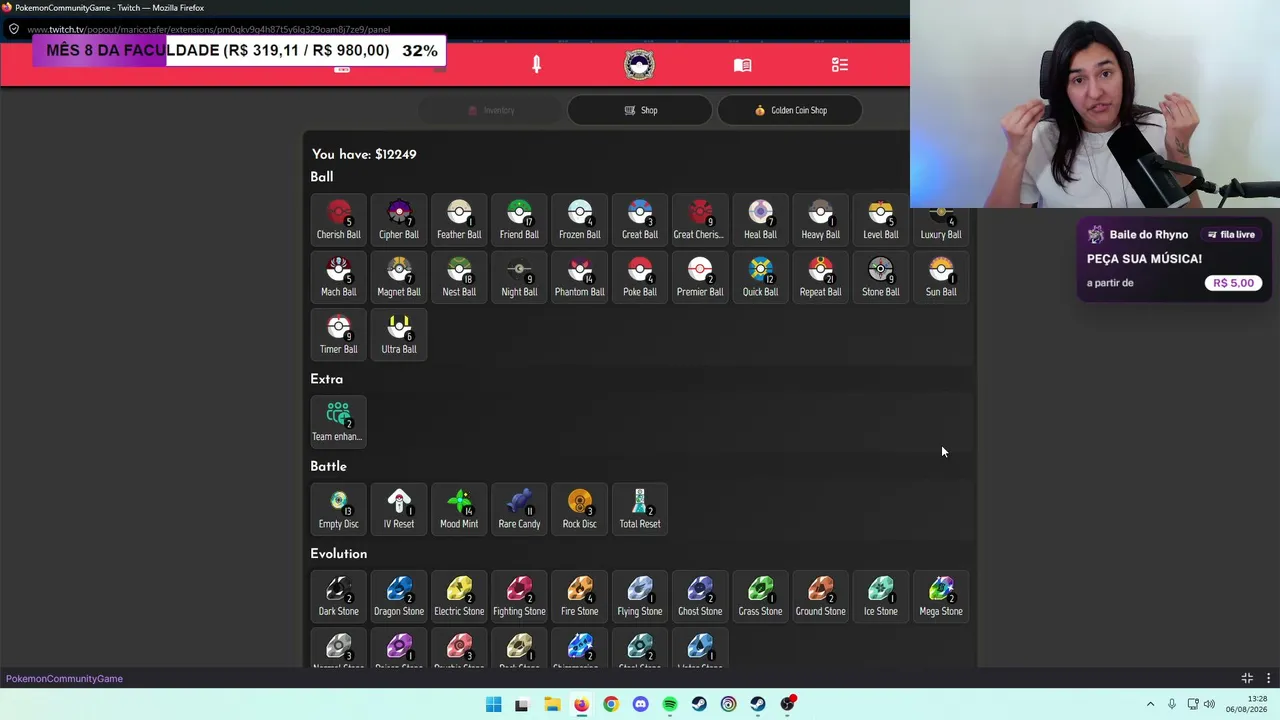Select the Frozen Ball item

(580, 220)
